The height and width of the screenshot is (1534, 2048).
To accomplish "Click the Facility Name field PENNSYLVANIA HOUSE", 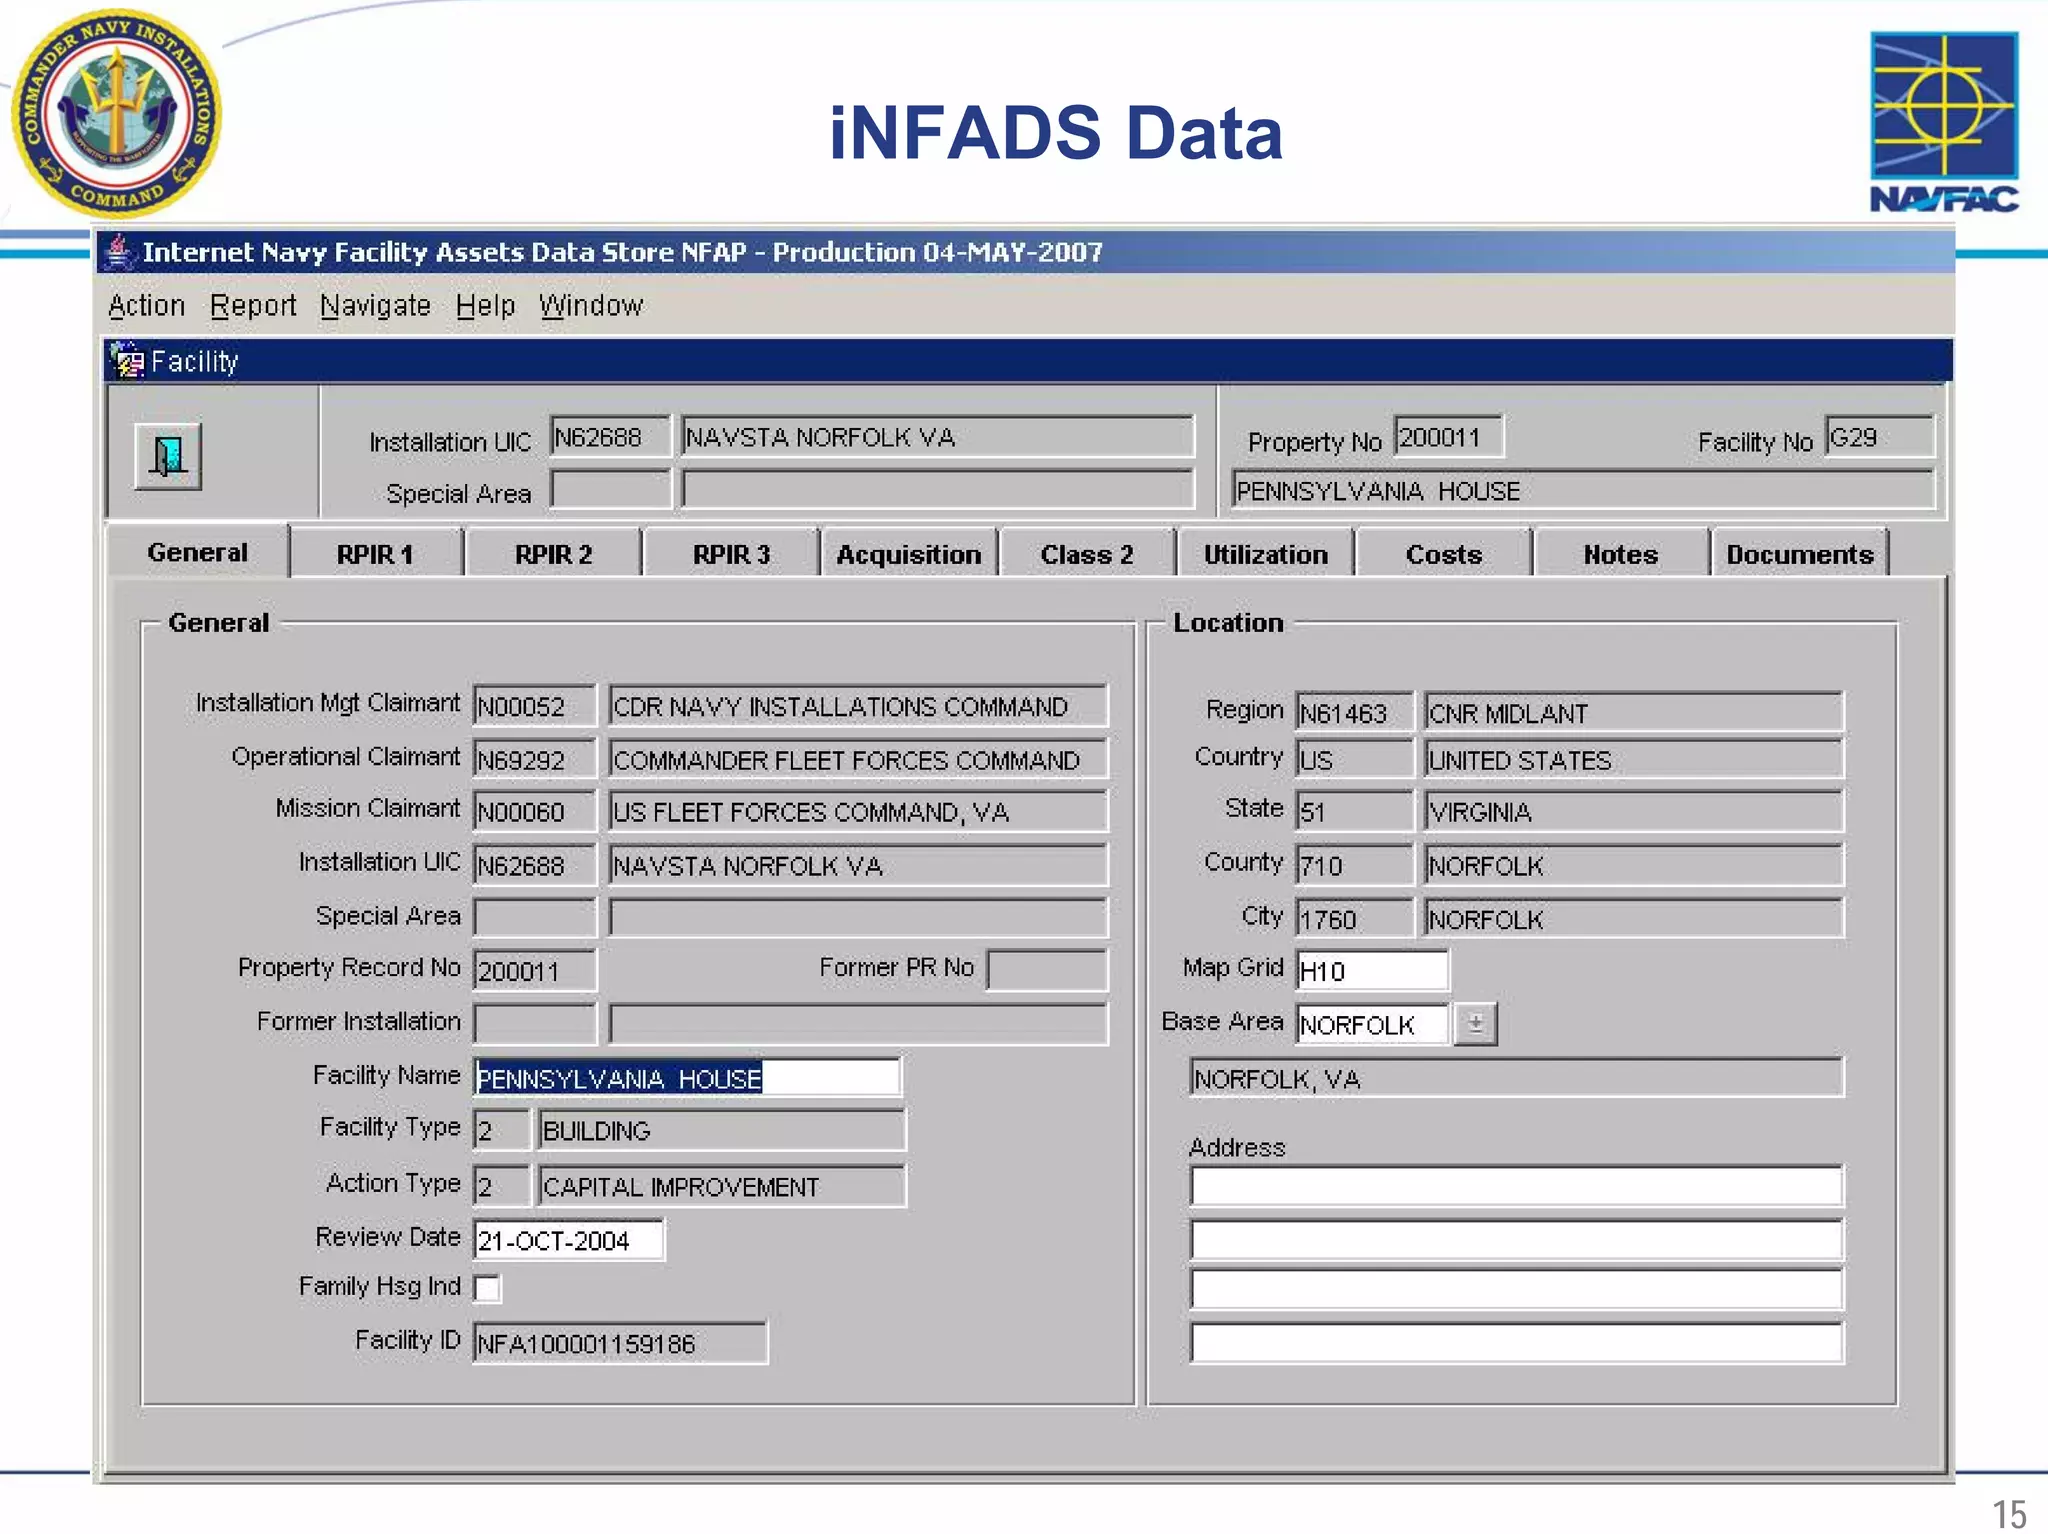I will [687, 1078].
